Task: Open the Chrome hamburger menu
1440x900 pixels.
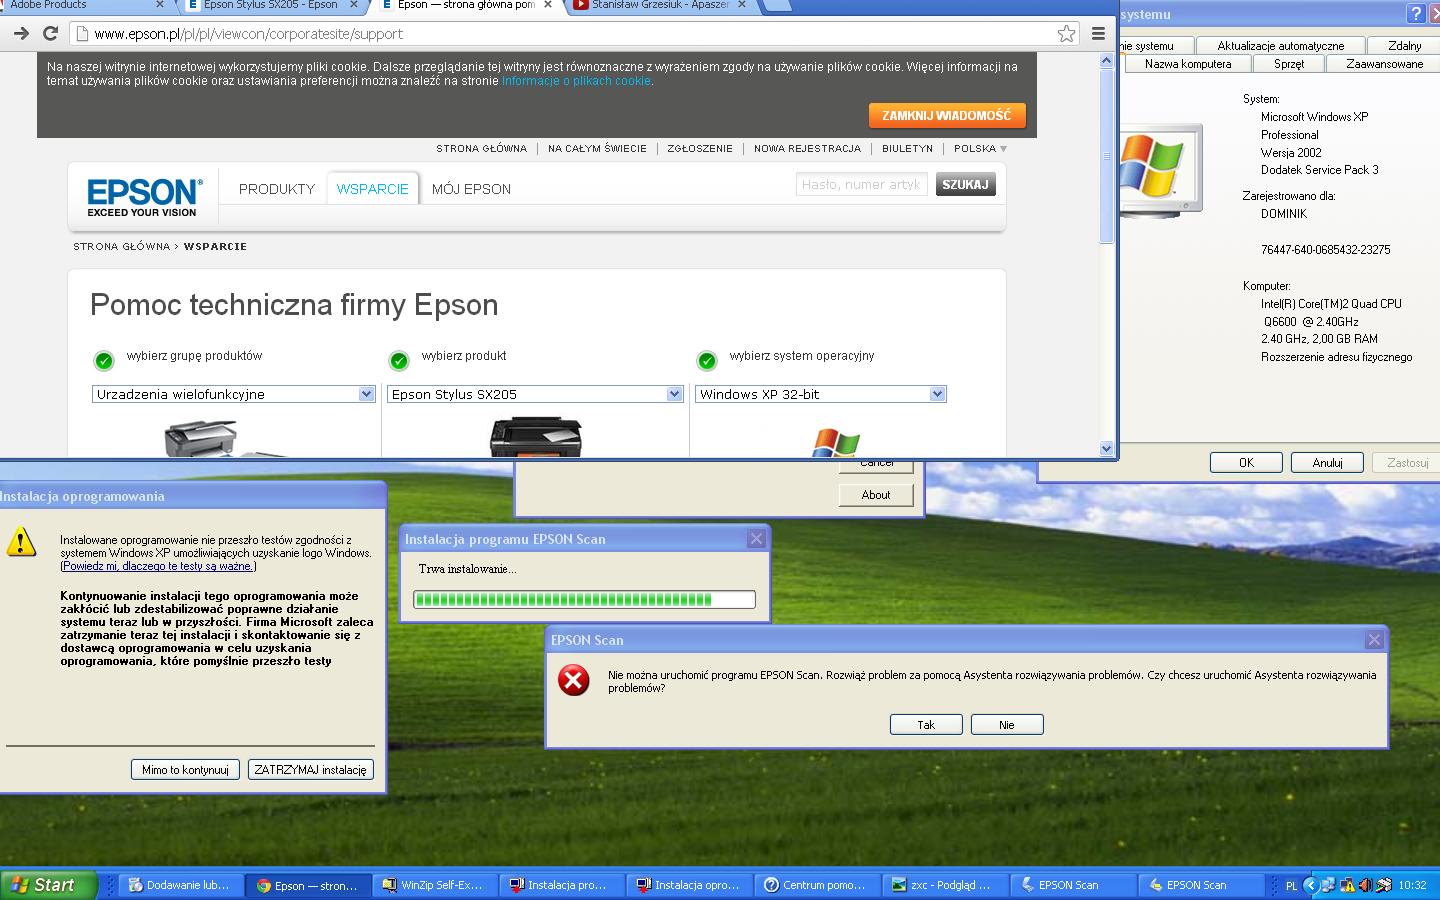Action: [x=1098, y=33]
